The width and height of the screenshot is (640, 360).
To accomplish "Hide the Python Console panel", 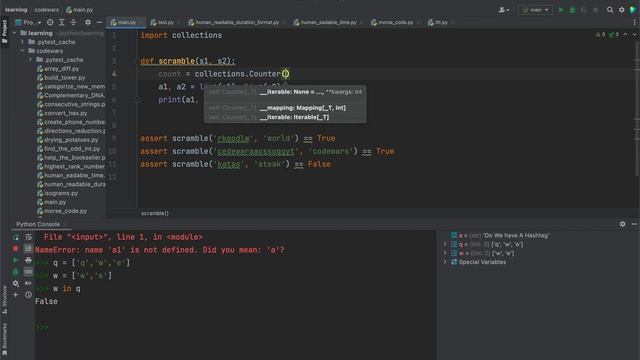I will point(634,224).
